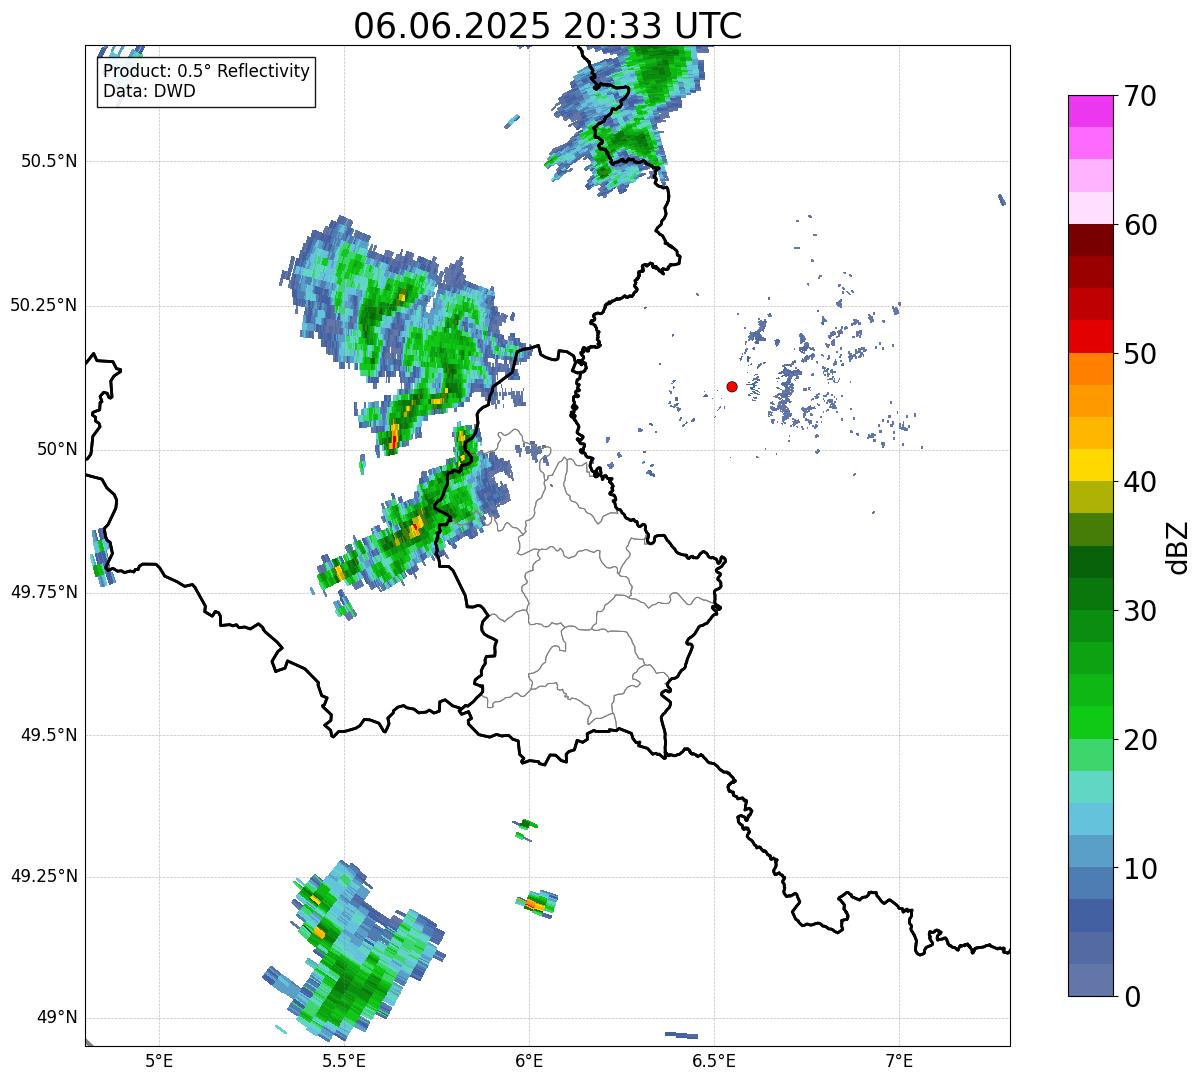This screenshot has height=1081, width=1202.
Task: Click the red station marker dot
Action: (732, 386)
